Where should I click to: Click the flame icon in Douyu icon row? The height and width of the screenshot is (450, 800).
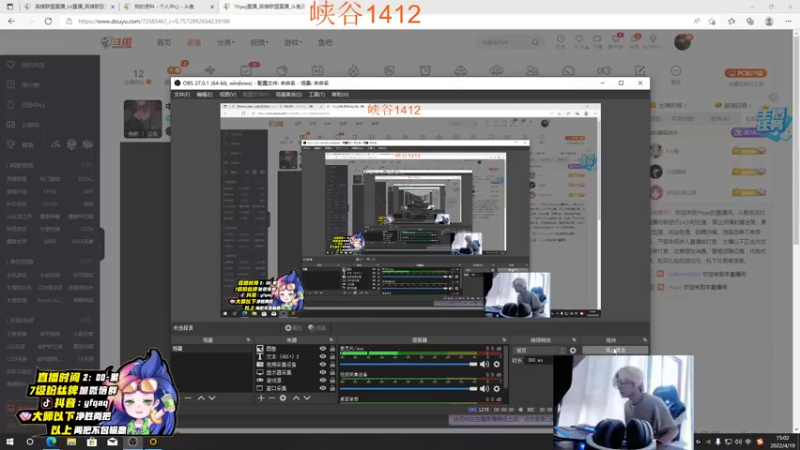point(354,71)
